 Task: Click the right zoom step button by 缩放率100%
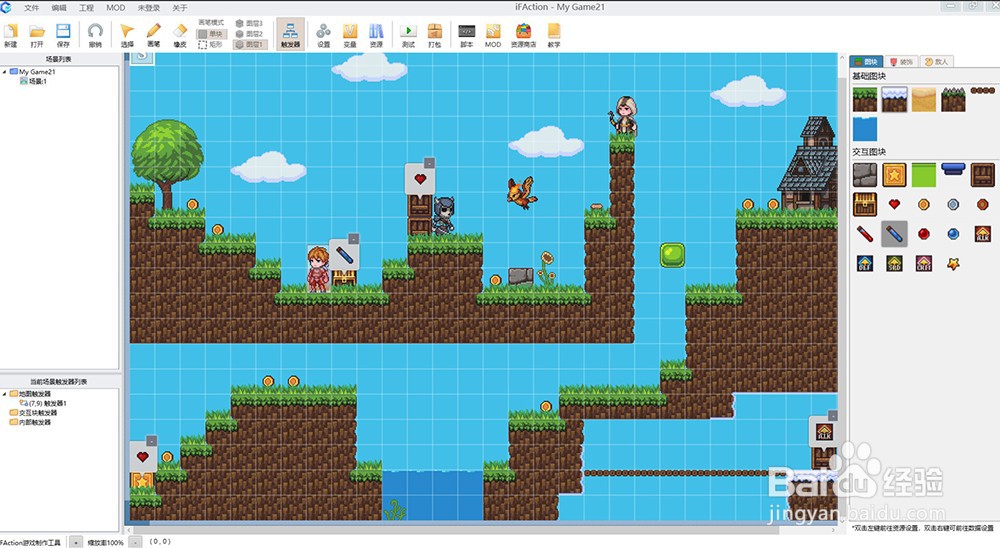pos(135,542)
